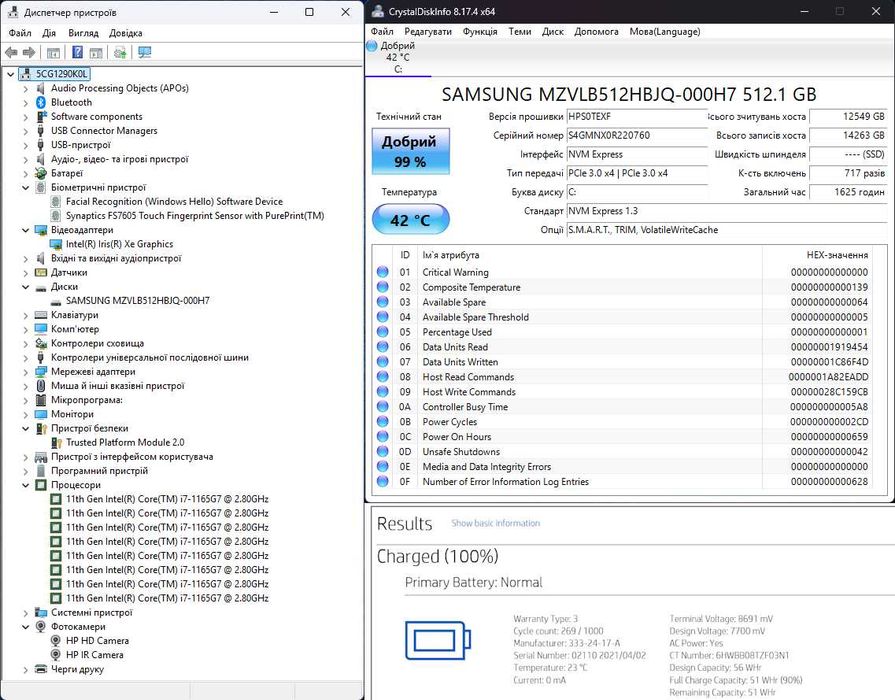Click the firmware version field HPS0TEXF
This screenshot has height=700, width=895.
637,116
